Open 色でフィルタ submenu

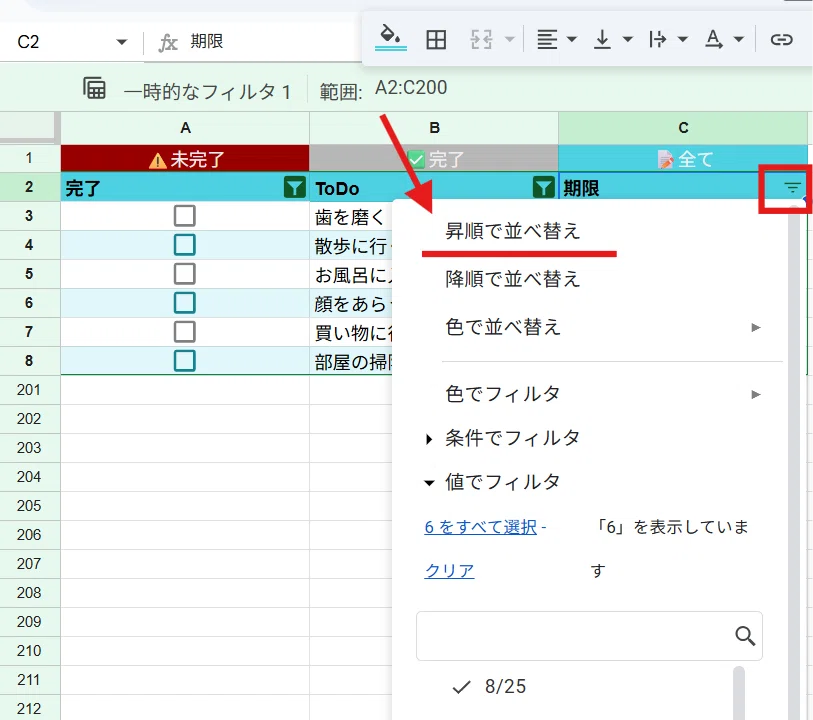(x=590, y=394)
